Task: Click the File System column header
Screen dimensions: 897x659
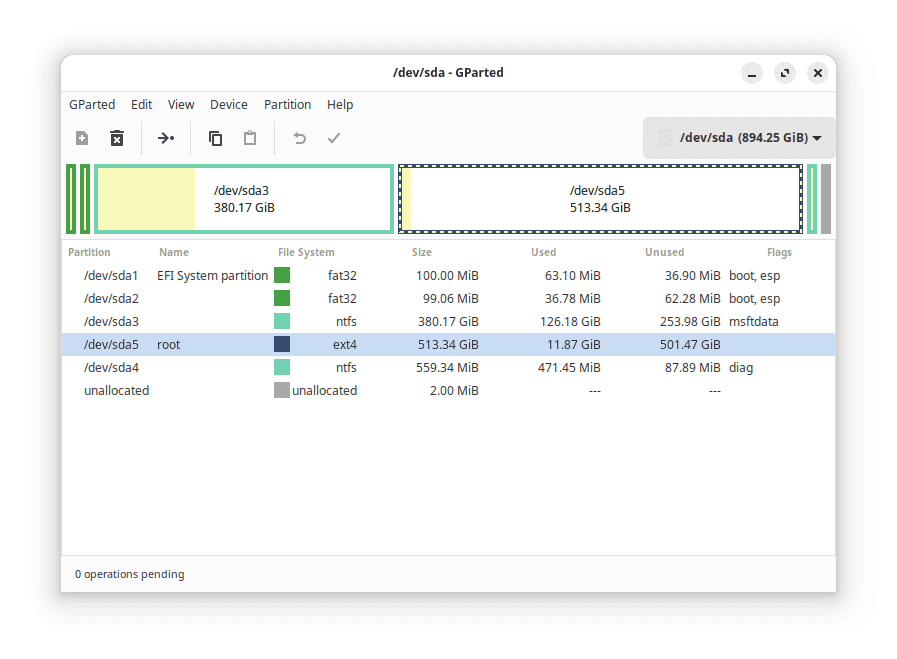Action: 306,252
